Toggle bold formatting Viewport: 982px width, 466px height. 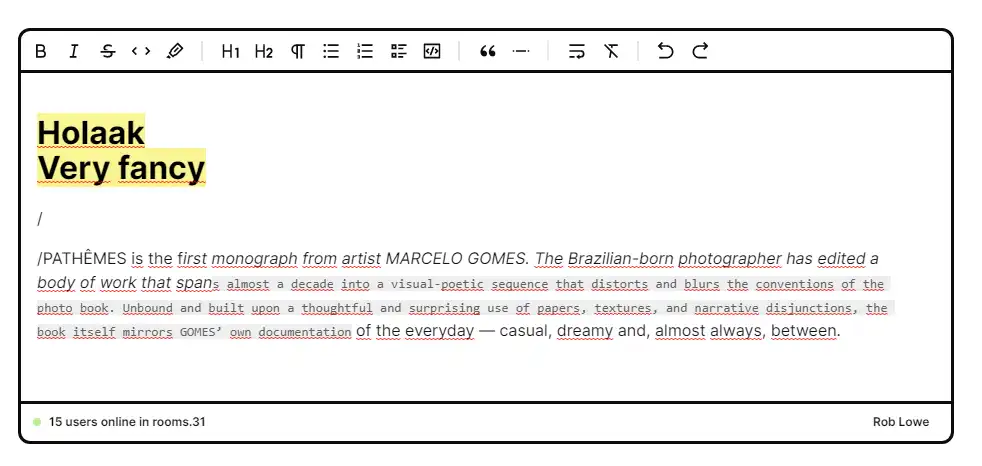[x=41, y=51]
